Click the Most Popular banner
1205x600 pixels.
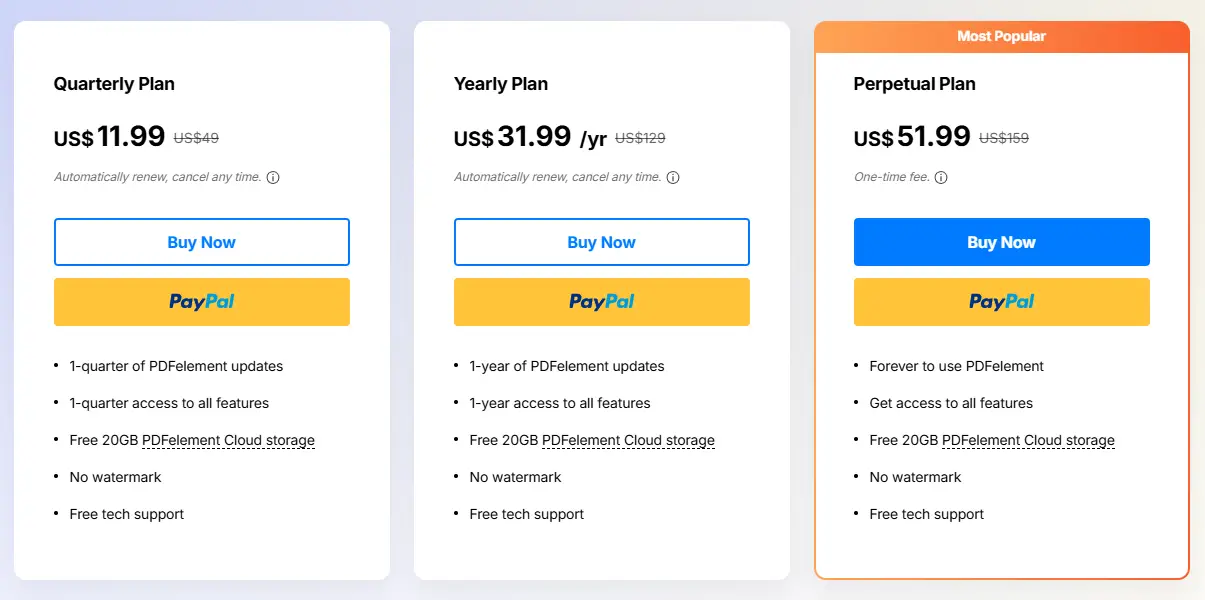coord(1001,37)
